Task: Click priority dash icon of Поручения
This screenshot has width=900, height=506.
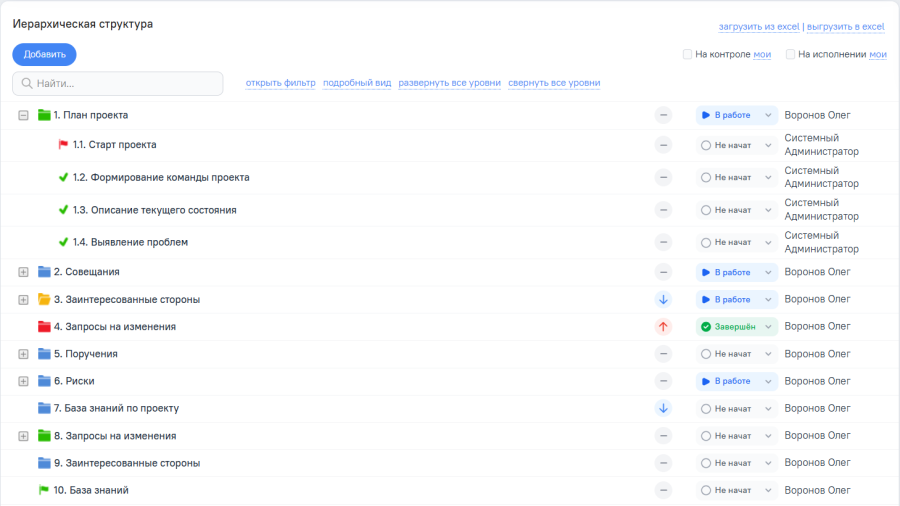Action: [664, 354]
